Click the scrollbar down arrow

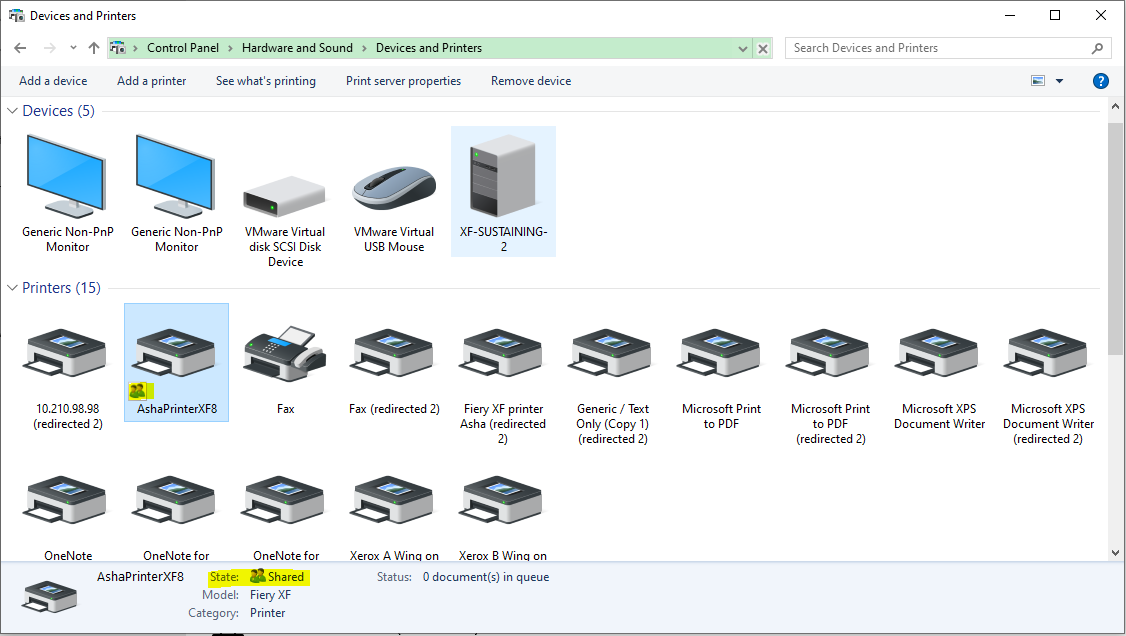1115,553
